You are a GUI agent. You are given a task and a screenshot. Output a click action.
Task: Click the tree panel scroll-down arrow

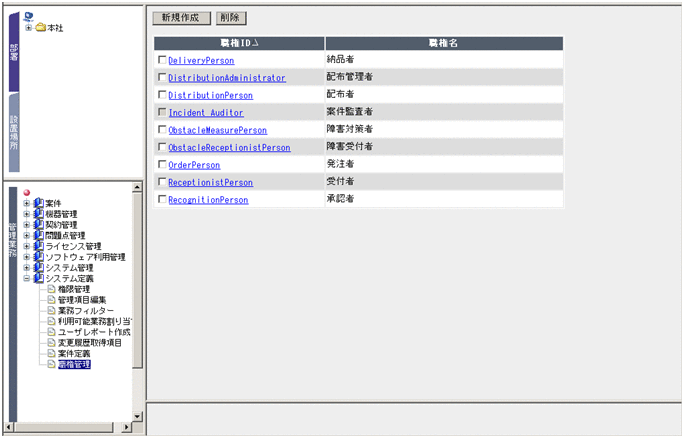pos(137,416)
